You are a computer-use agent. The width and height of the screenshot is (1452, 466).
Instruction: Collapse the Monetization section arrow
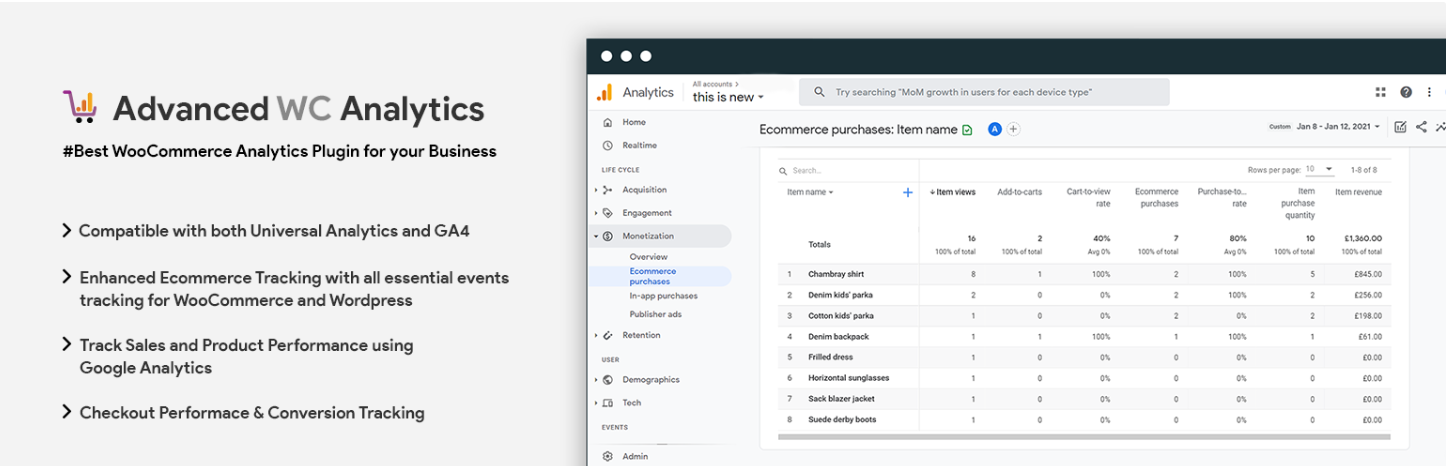(x=595, y=236)
